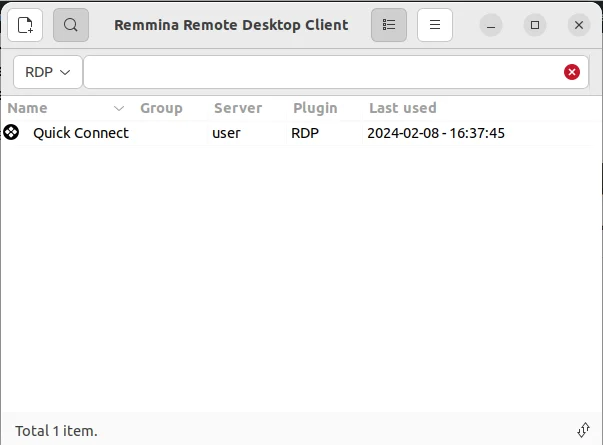The height and width of the screenshot is (445, 603).
Task: Minimize the Remmina window
Action: (x=492, y=25)
